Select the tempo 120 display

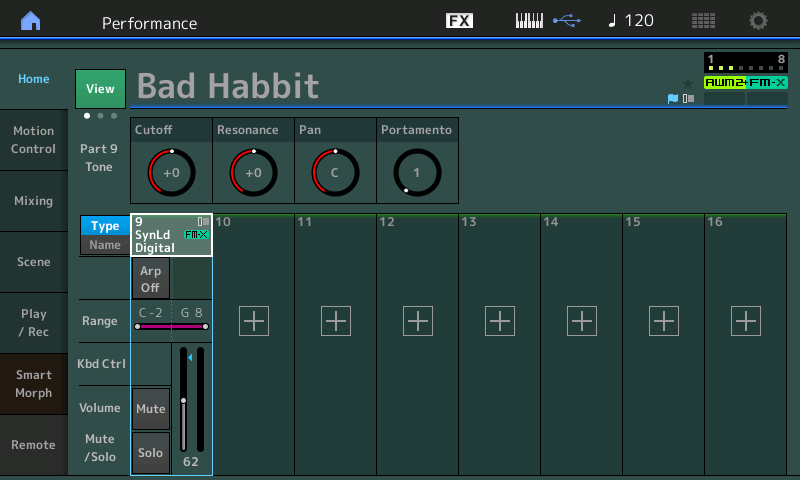(630, 21)
